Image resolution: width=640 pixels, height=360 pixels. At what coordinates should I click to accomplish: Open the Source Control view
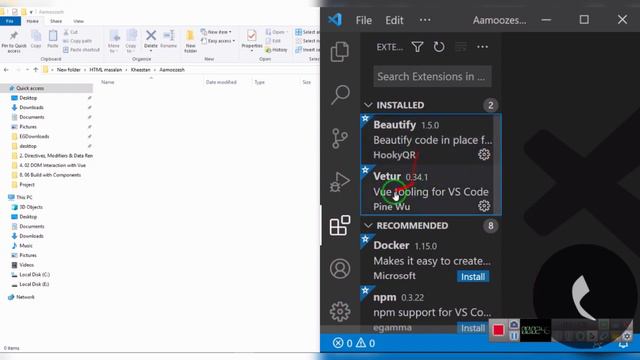point(340,138)
